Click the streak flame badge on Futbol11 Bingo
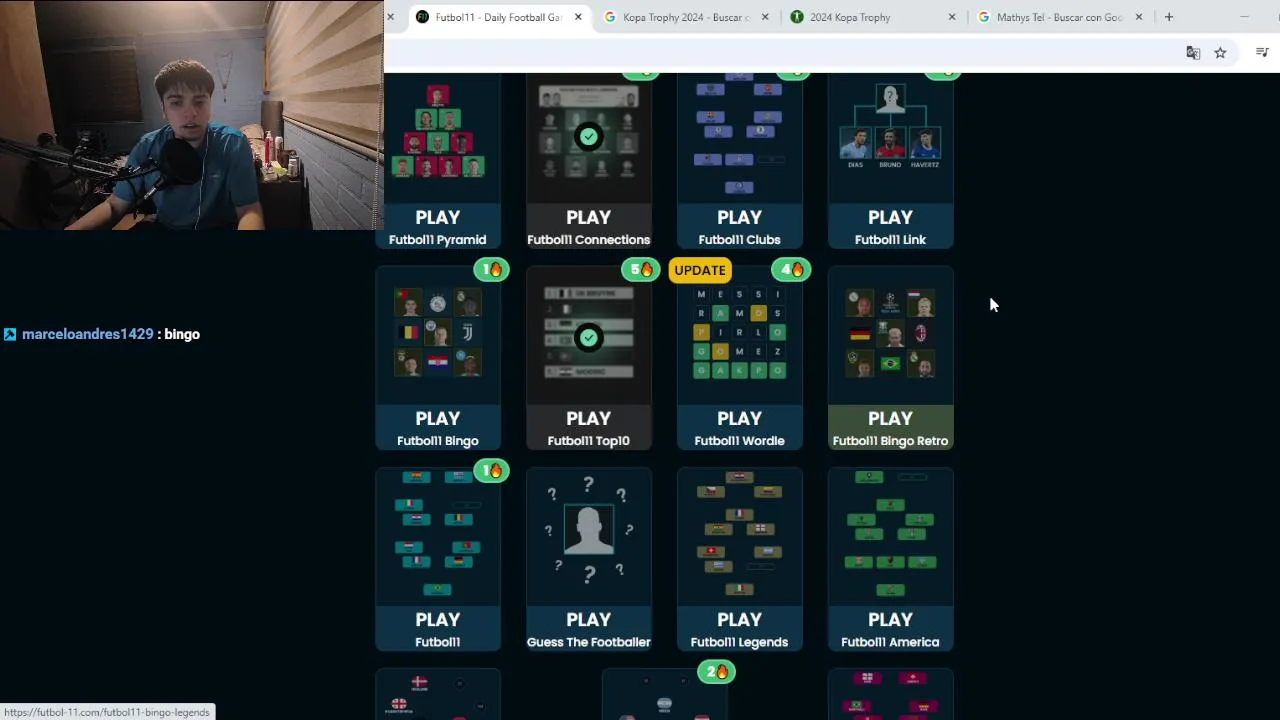The width and height of the screenshot is (1280, 720). [x=491, y=269]
